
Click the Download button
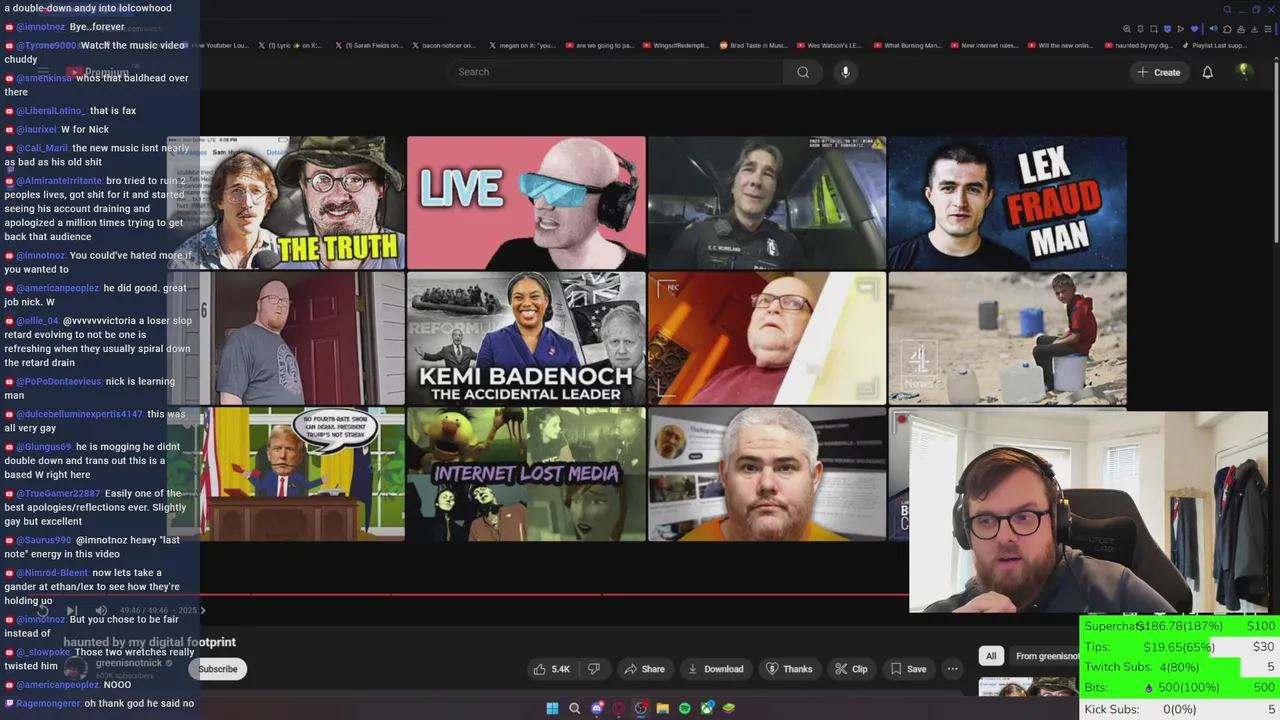point(715,669)
